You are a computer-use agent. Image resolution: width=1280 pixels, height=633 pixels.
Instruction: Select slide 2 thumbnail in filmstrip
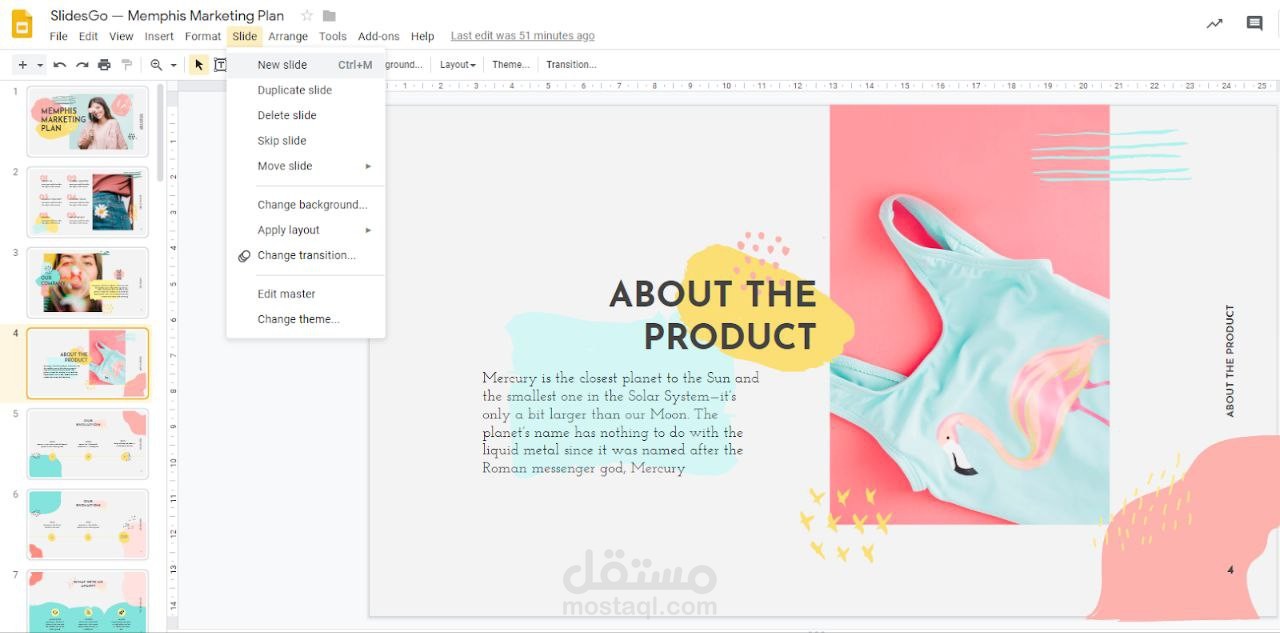pos(88,202)
